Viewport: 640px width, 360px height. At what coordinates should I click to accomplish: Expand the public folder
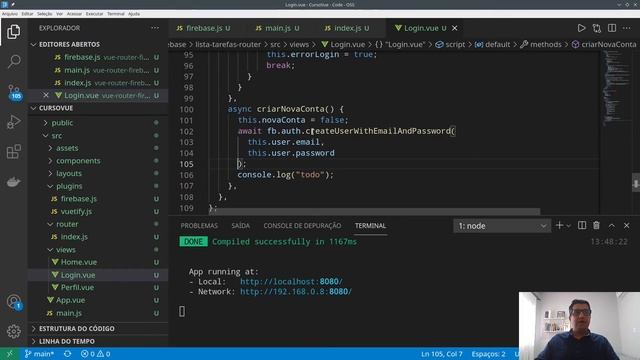tap(62, 123)
